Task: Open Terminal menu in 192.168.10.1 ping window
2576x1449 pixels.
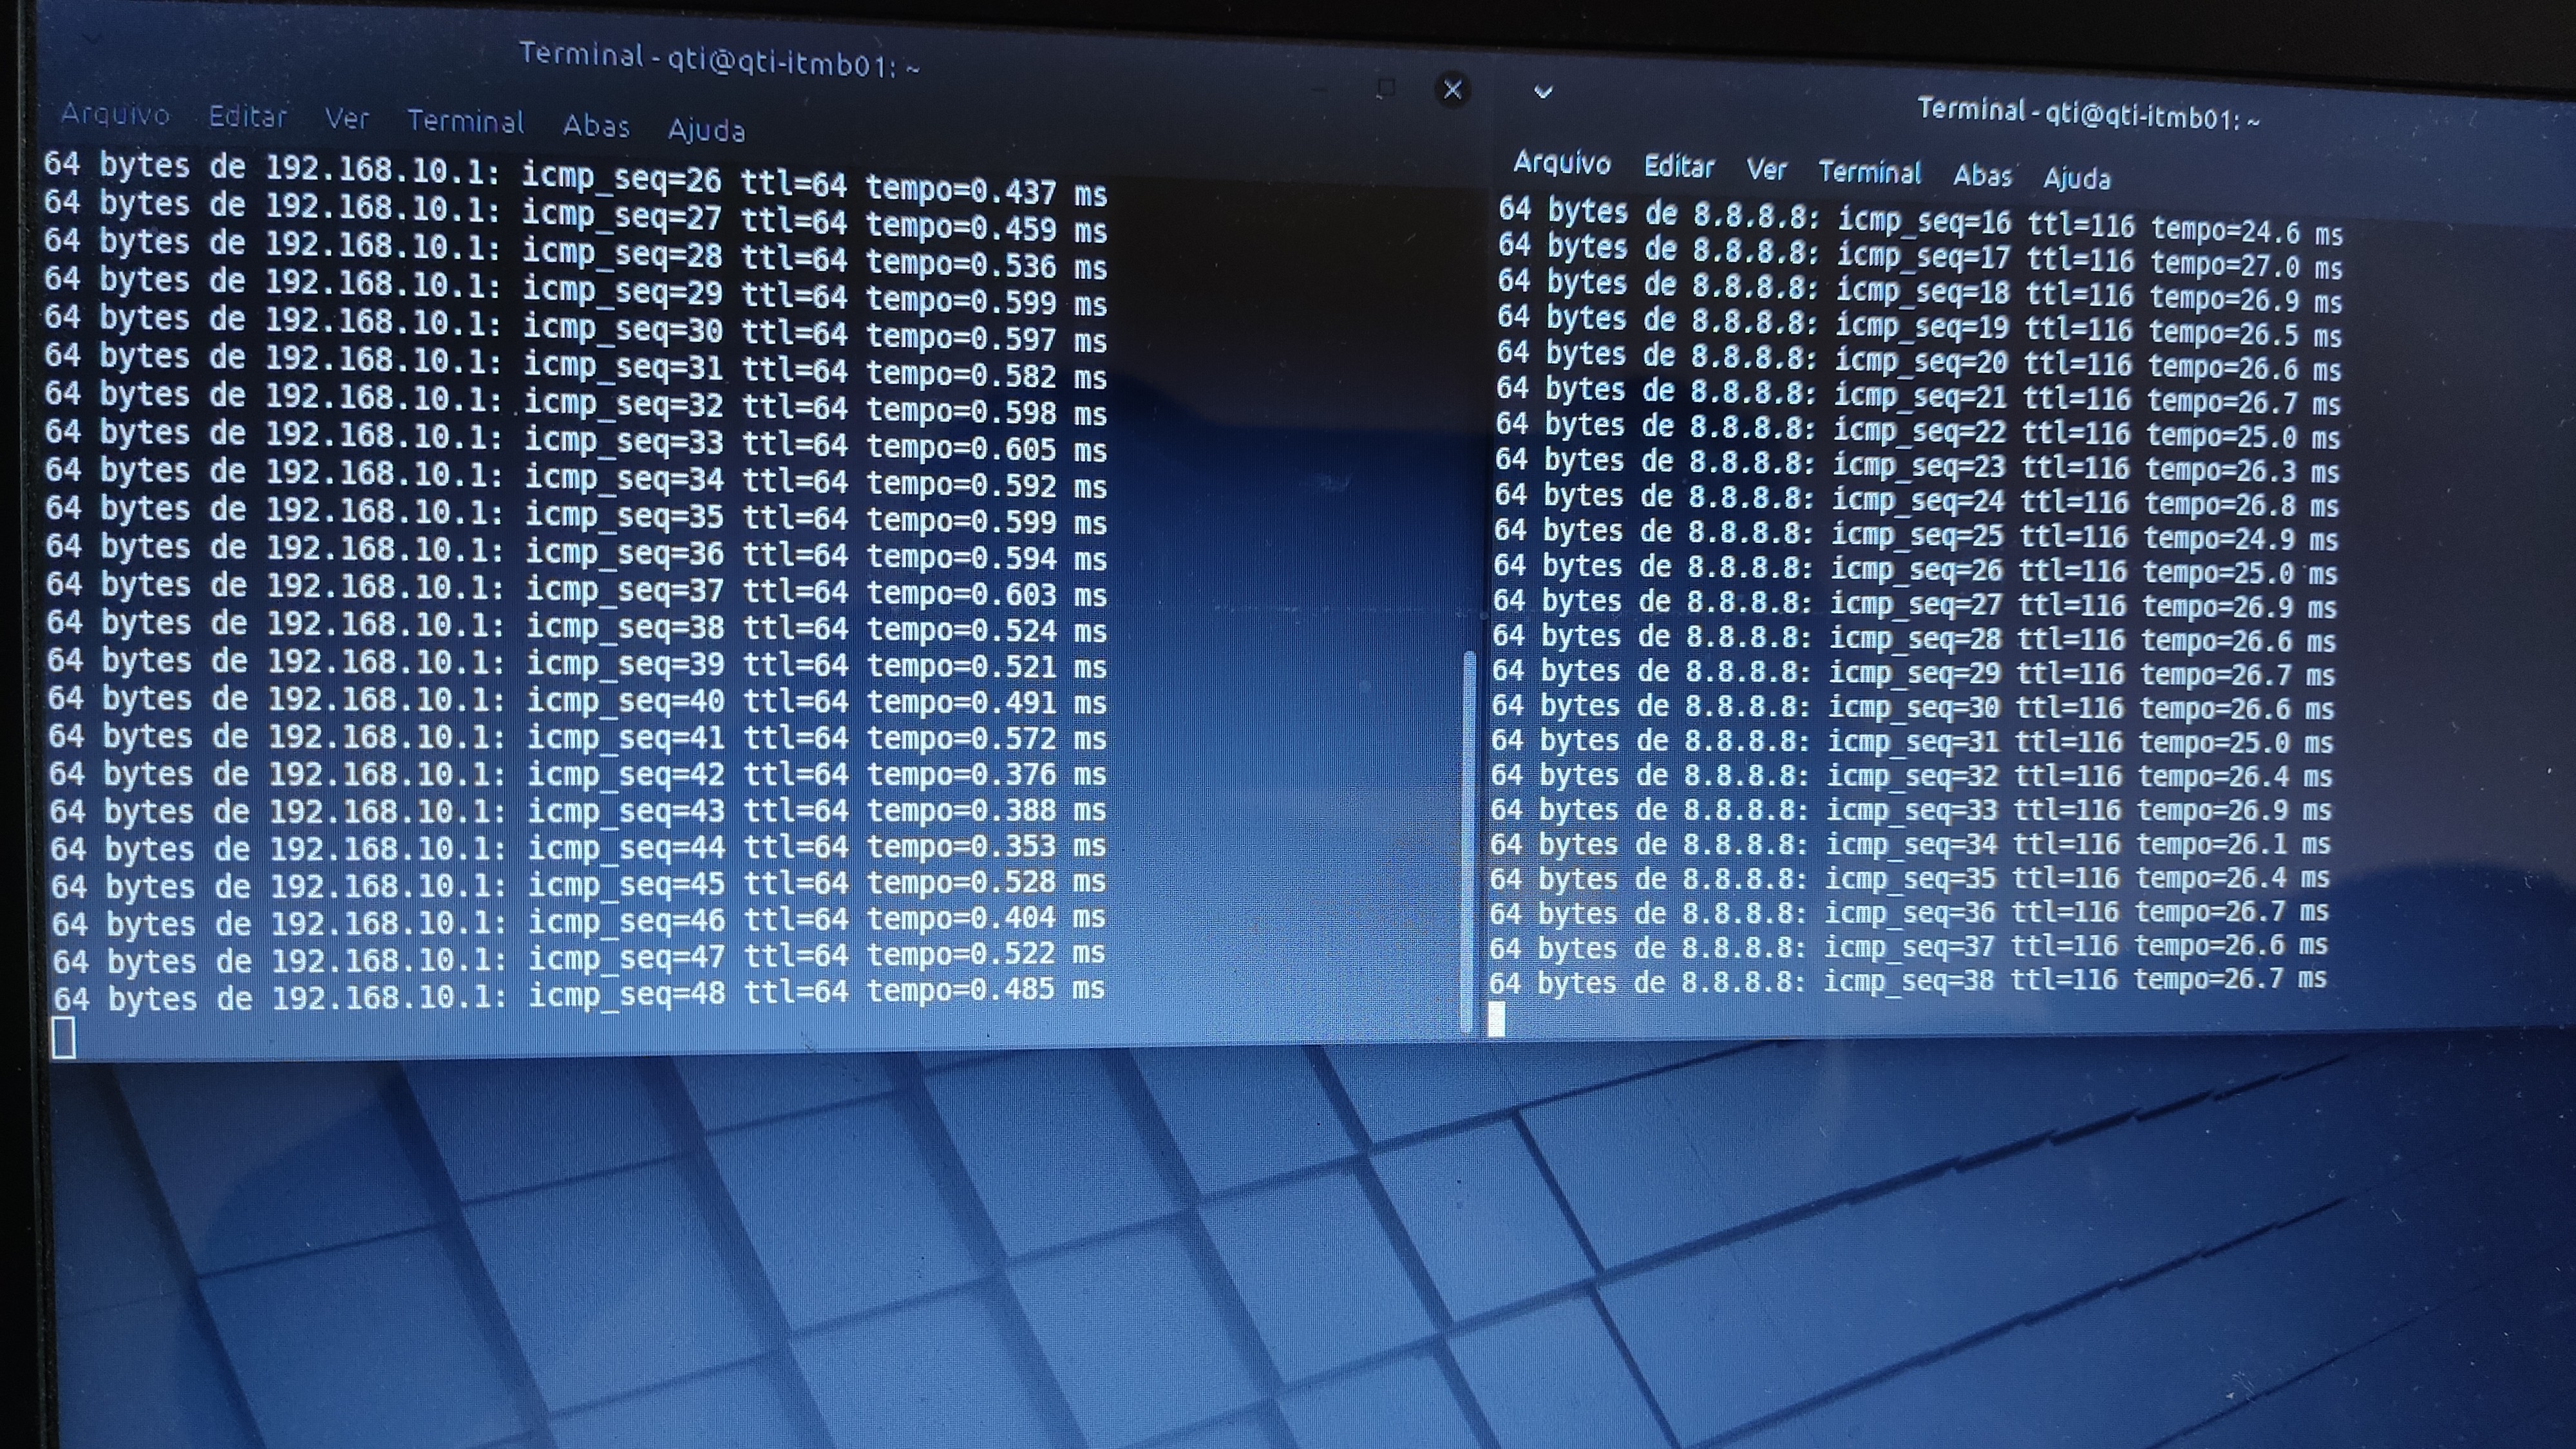Action: pos(465,122)
